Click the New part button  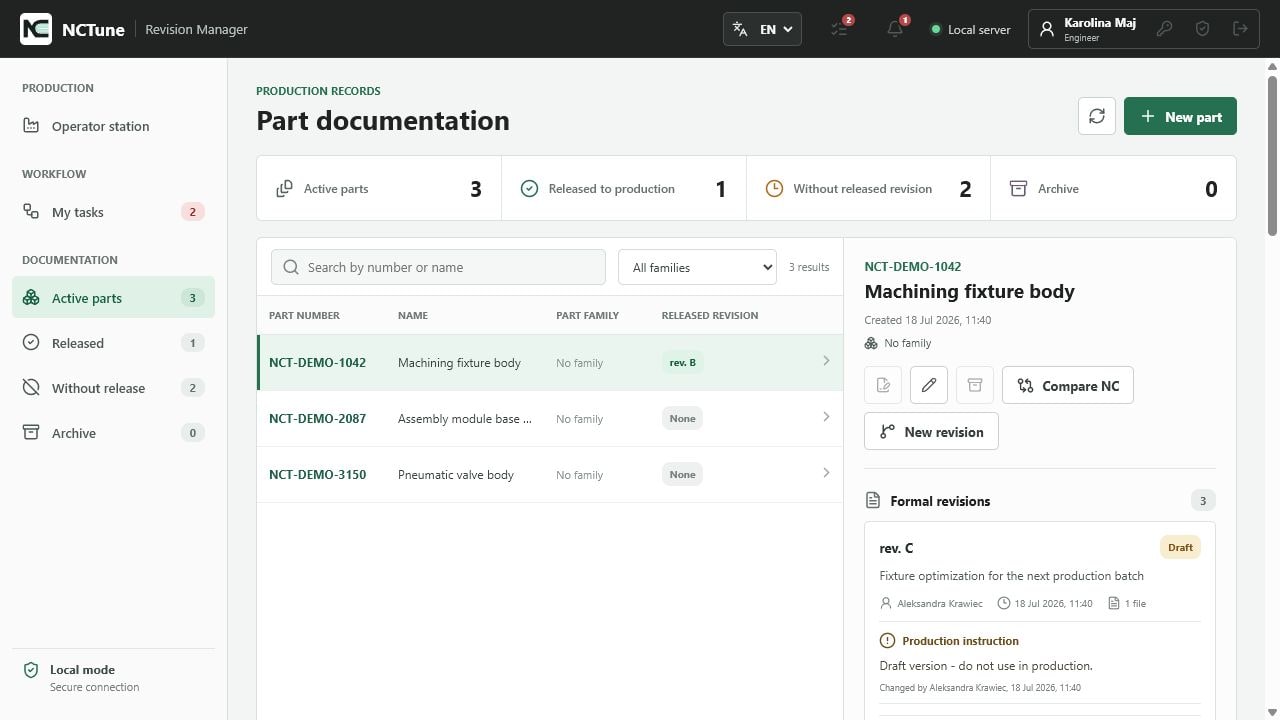click(x=1180, y=116)
